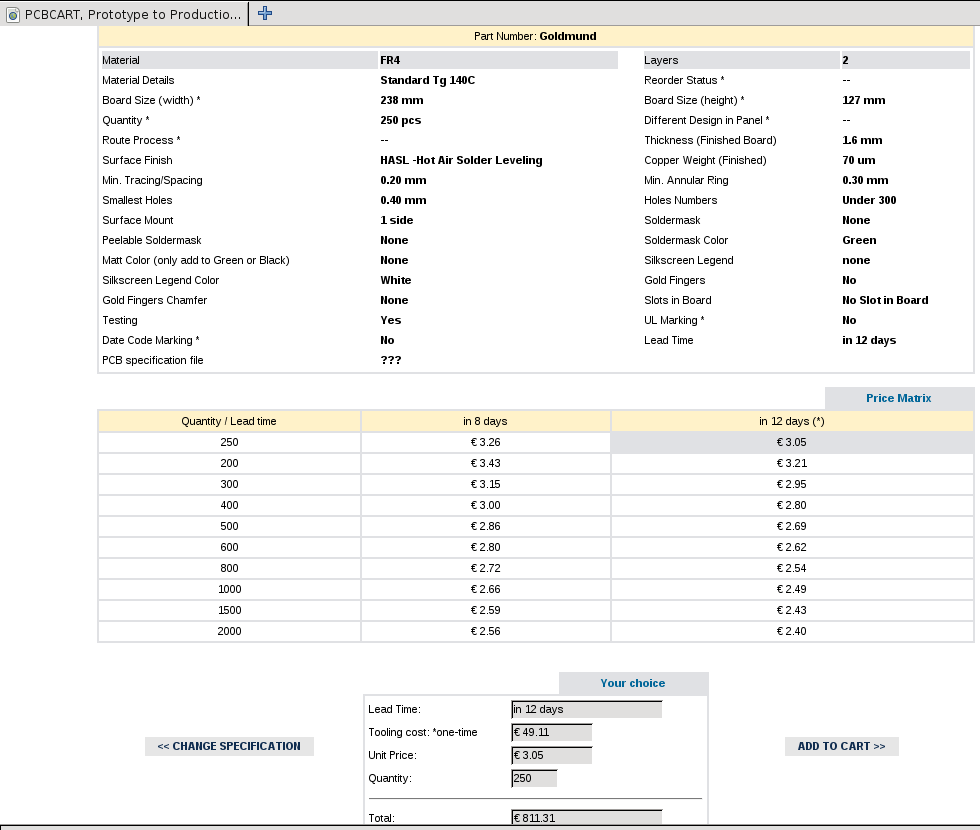Select price € 2.40 for 2000 in 12 days
The height and width of the screenshot is (830, 980).
click(x=792, y=631)
